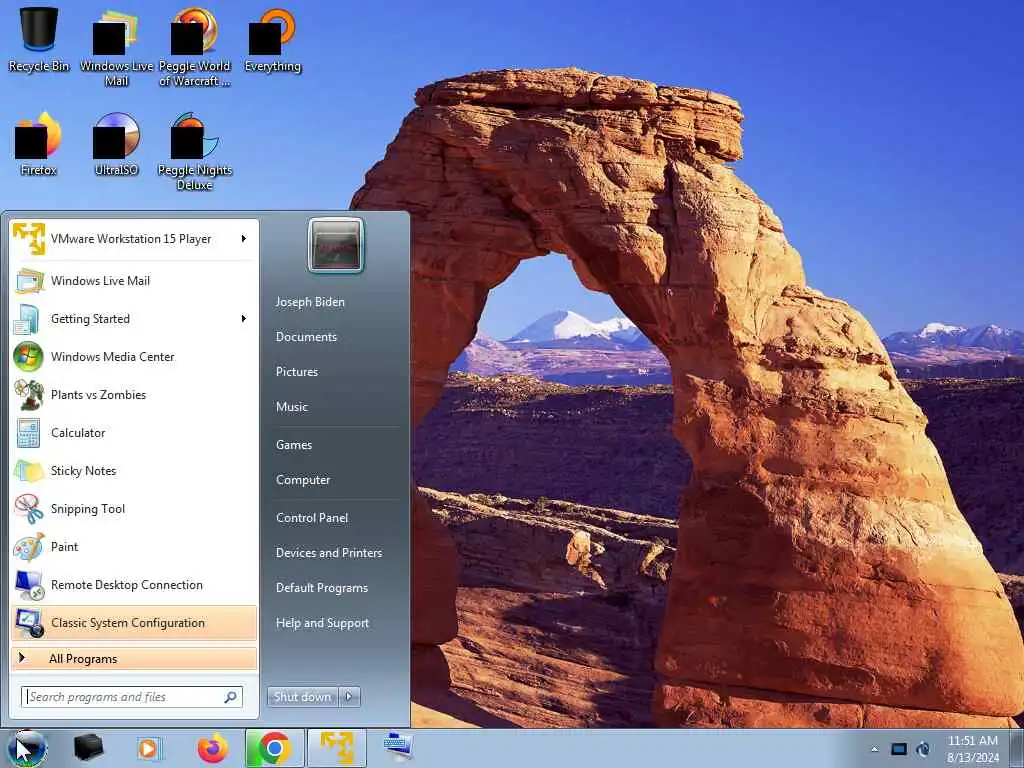Open Default Programs link
This screenshot has height=768, width=1024.
pos(322,588)
